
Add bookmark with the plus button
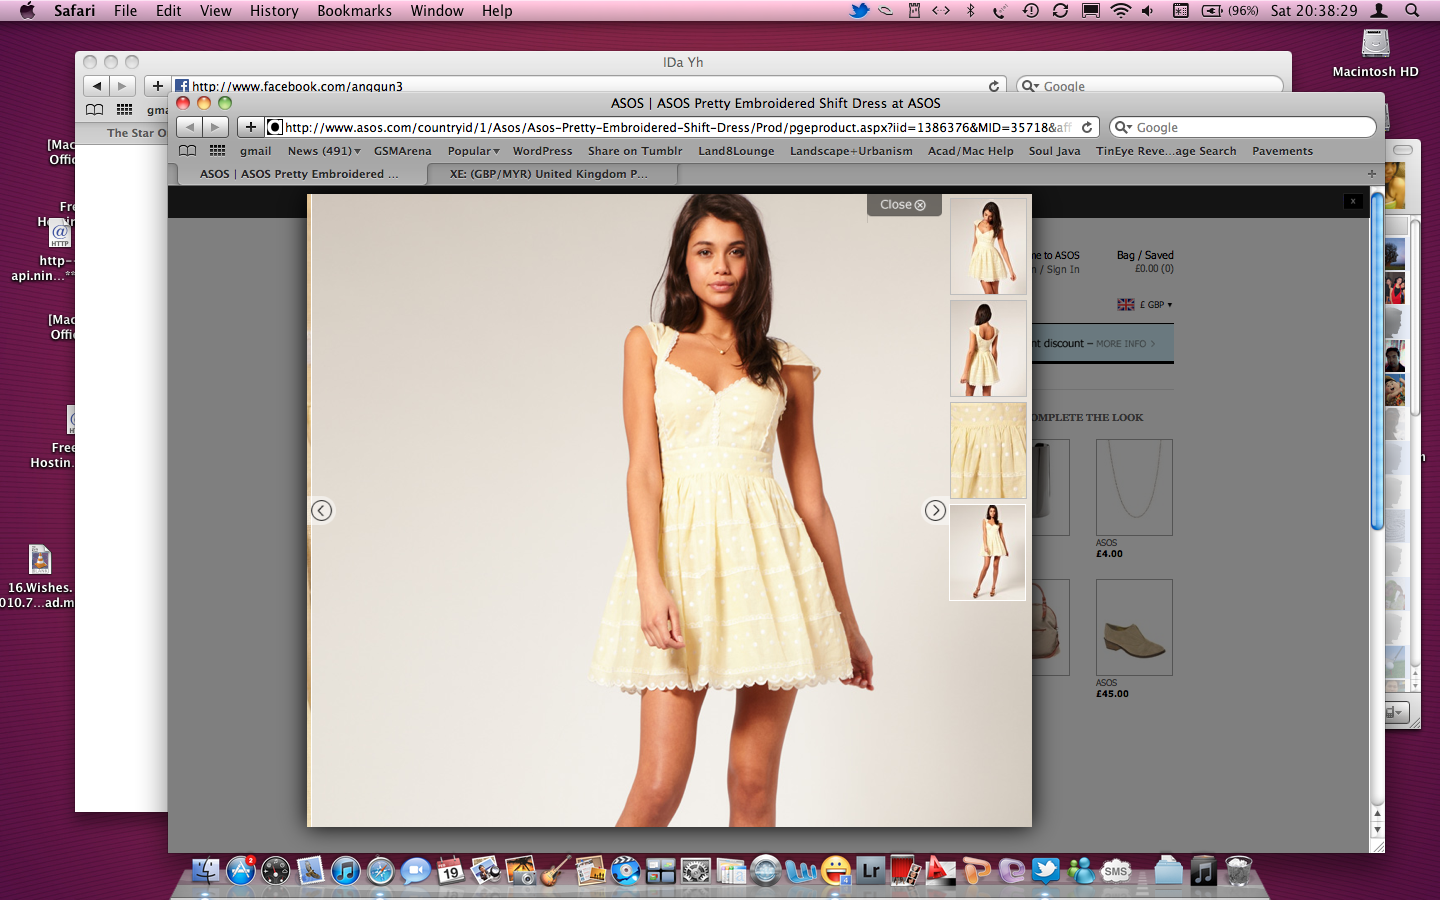(250, 127)
